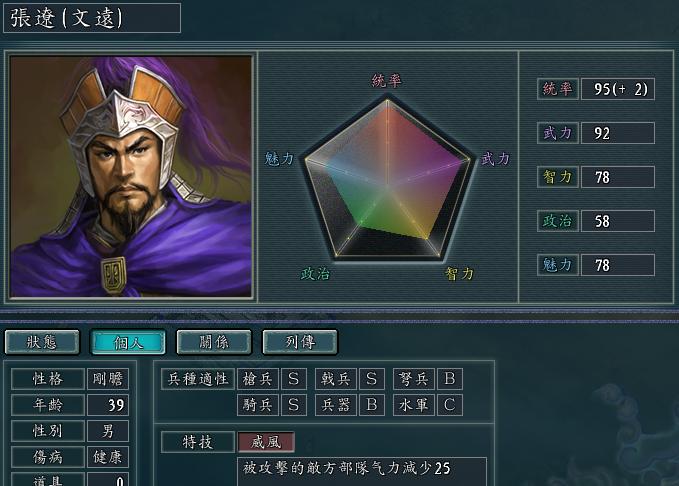Select the 魅力 stat label
This screenshot has height=486, width=679.
click(558, 265)
